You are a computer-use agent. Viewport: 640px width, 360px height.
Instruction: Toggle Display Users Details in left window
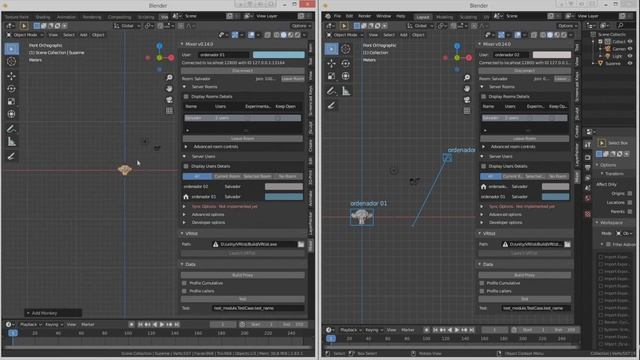[186, 166]
